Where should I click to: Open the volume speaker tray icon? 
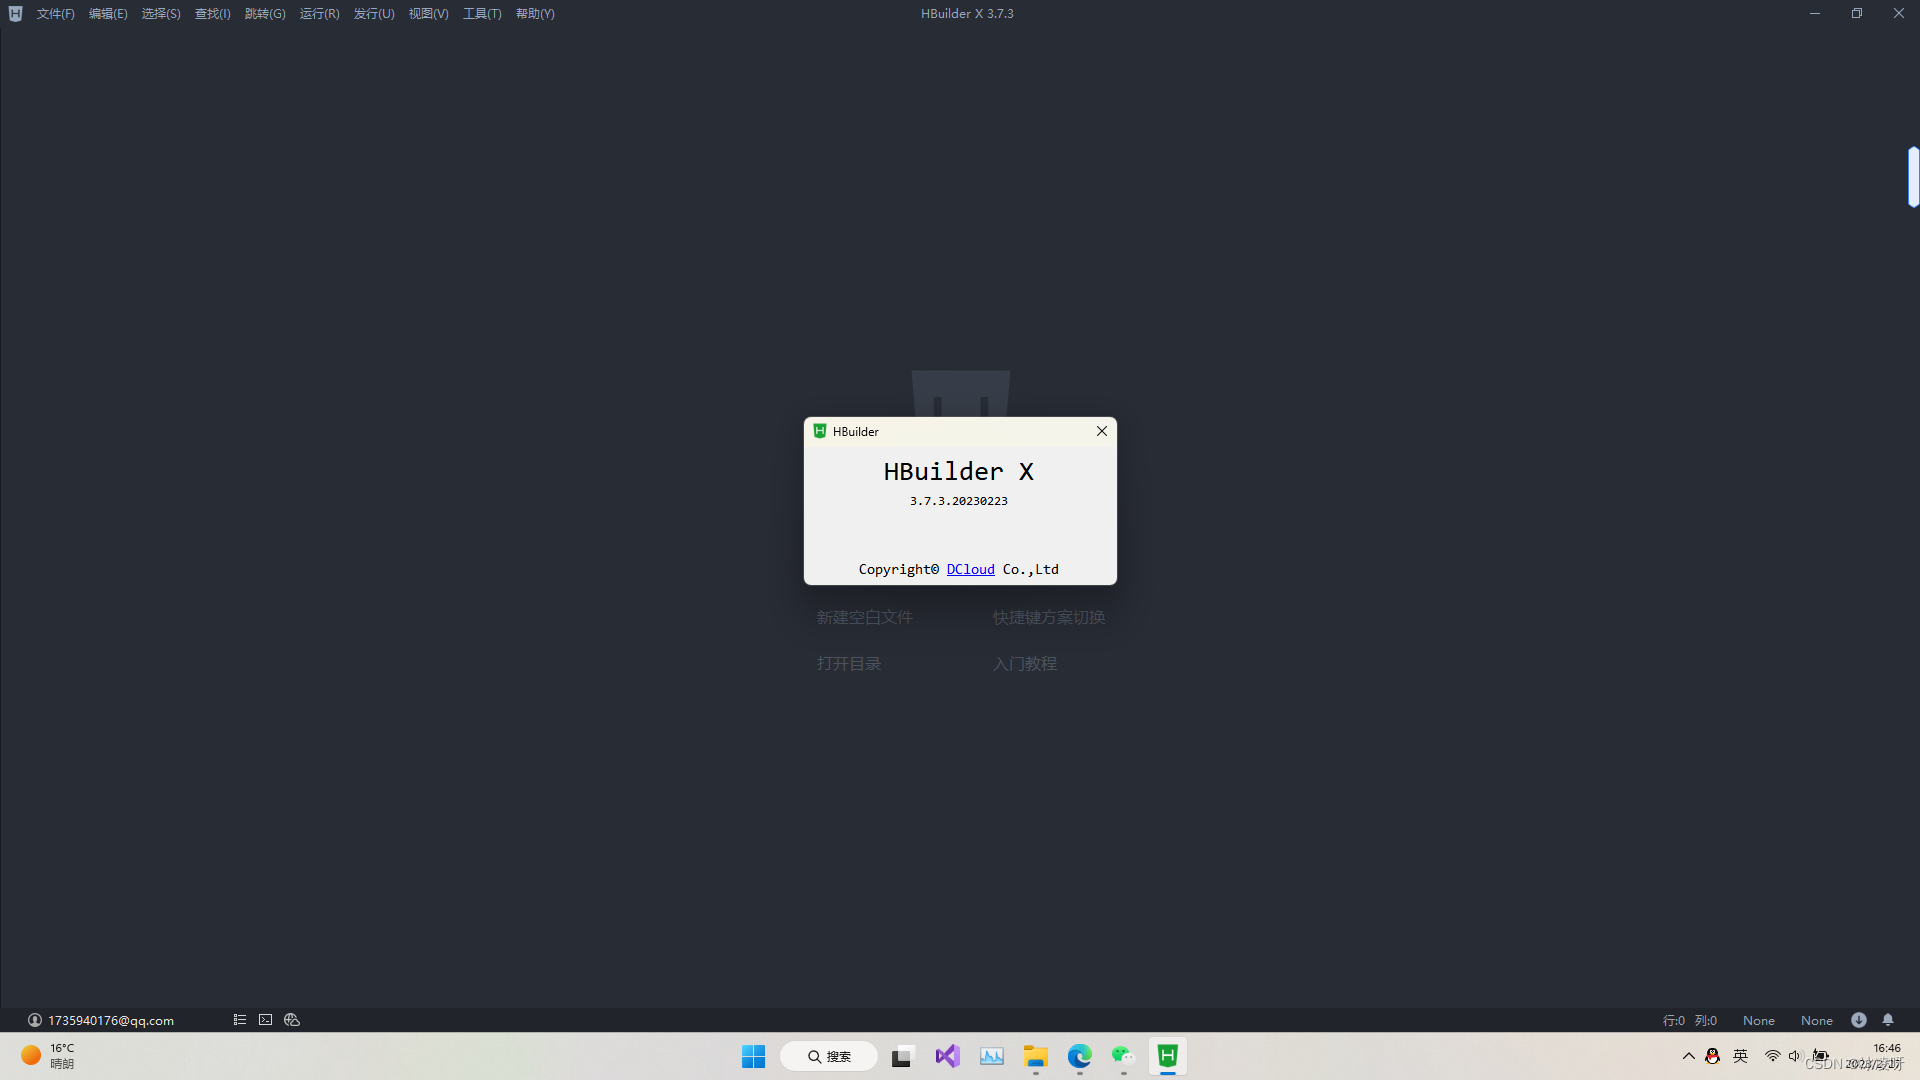1795,1056
